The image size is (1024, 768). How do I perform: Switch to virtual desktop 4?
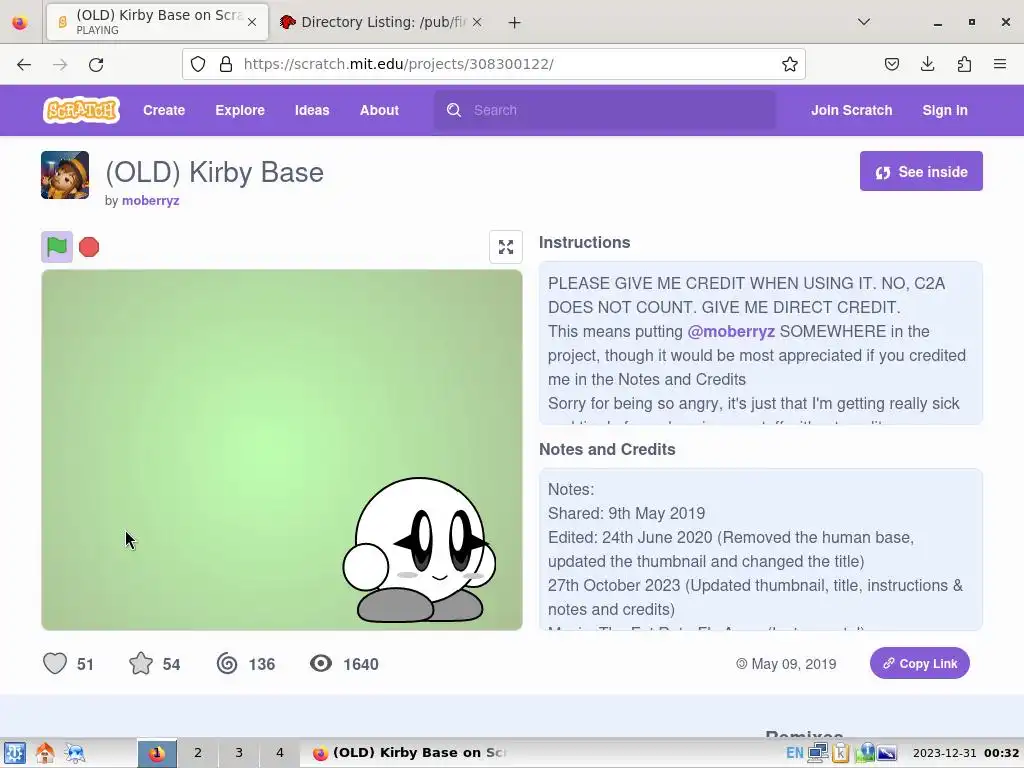click(x=280, y=753)
